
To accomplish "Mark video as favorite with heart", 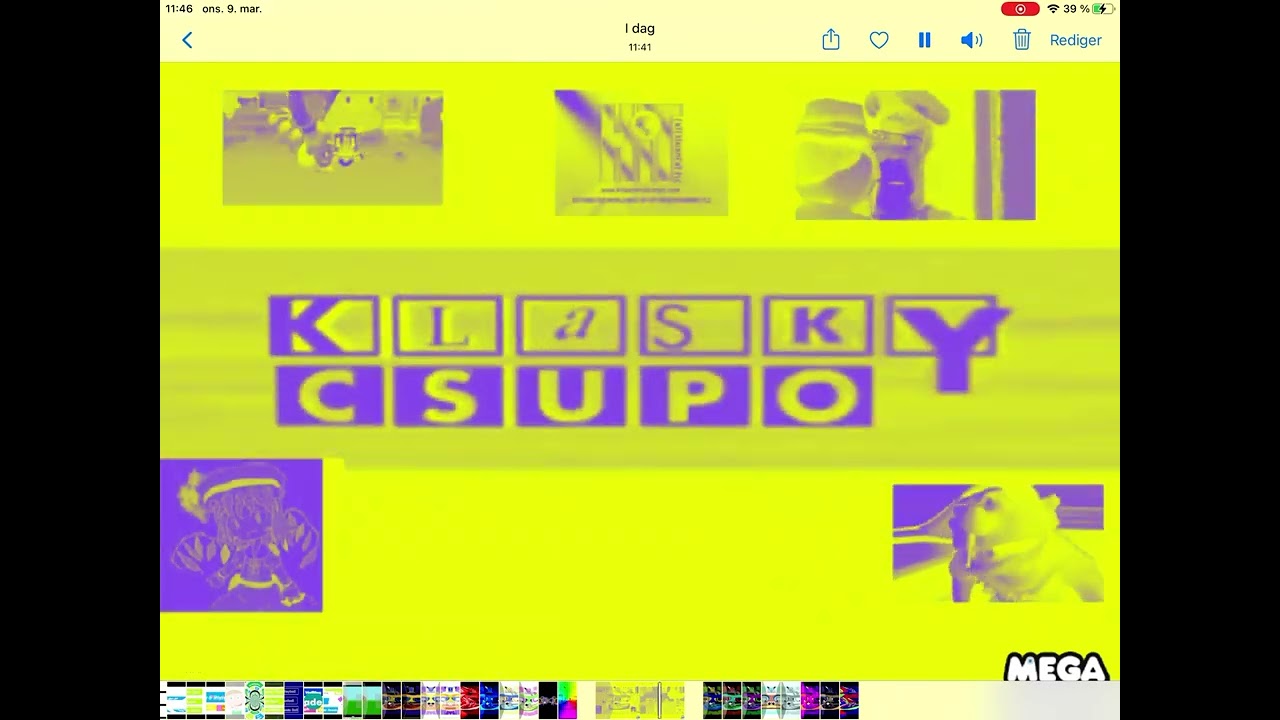I will point(879,40).
